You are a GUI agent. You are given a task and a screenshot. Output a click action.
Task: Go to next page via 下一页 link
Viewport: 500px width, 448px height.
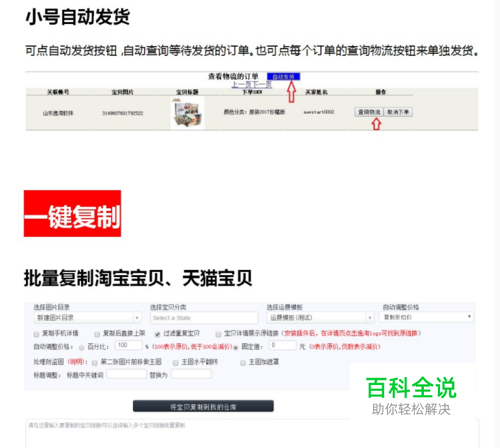(262, 85)
